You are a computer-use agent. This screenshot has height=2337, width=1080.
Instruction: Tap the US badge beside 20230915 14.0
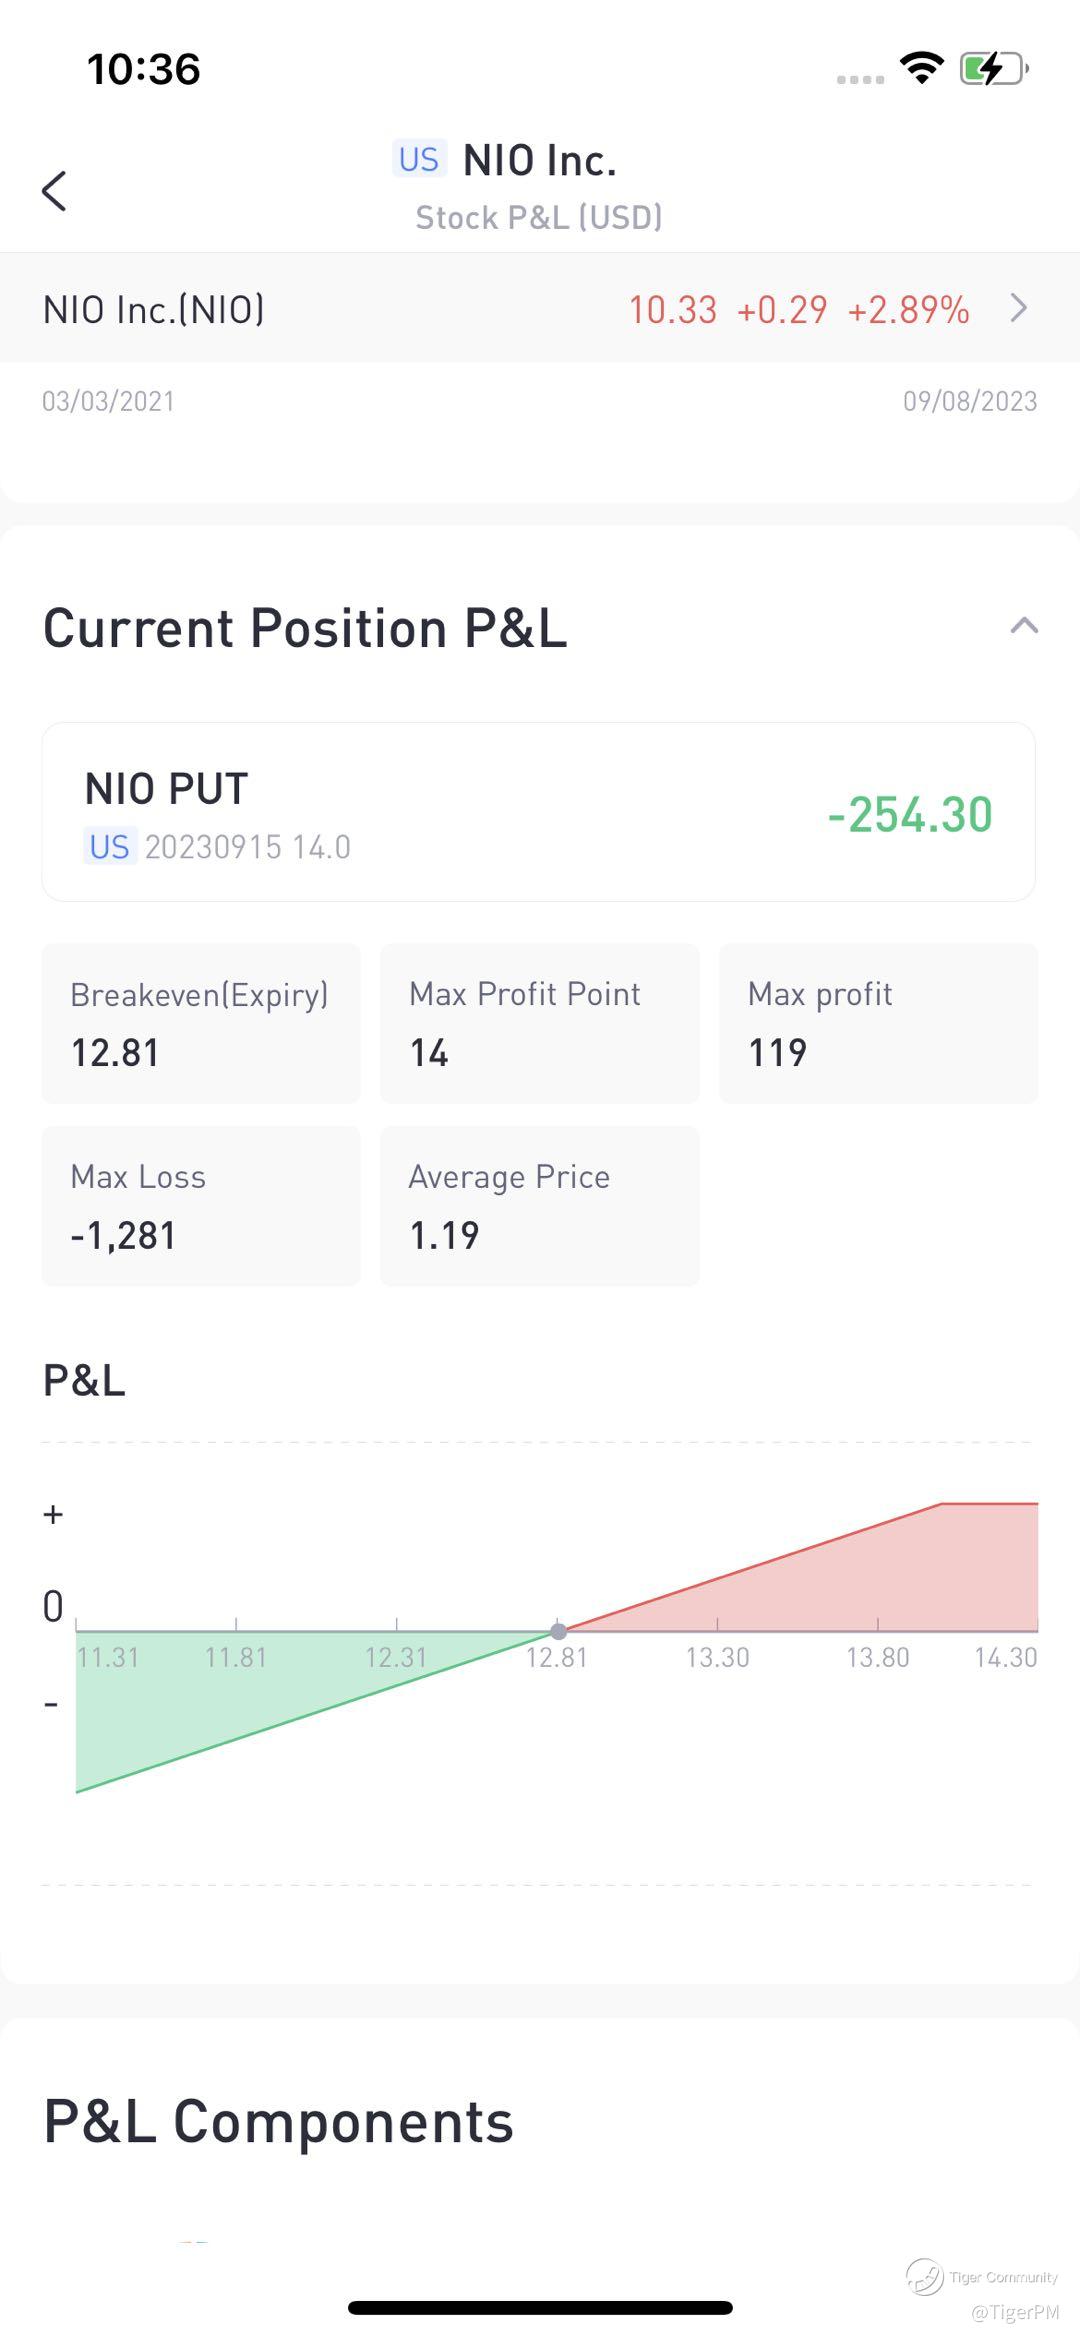point(109,847)
